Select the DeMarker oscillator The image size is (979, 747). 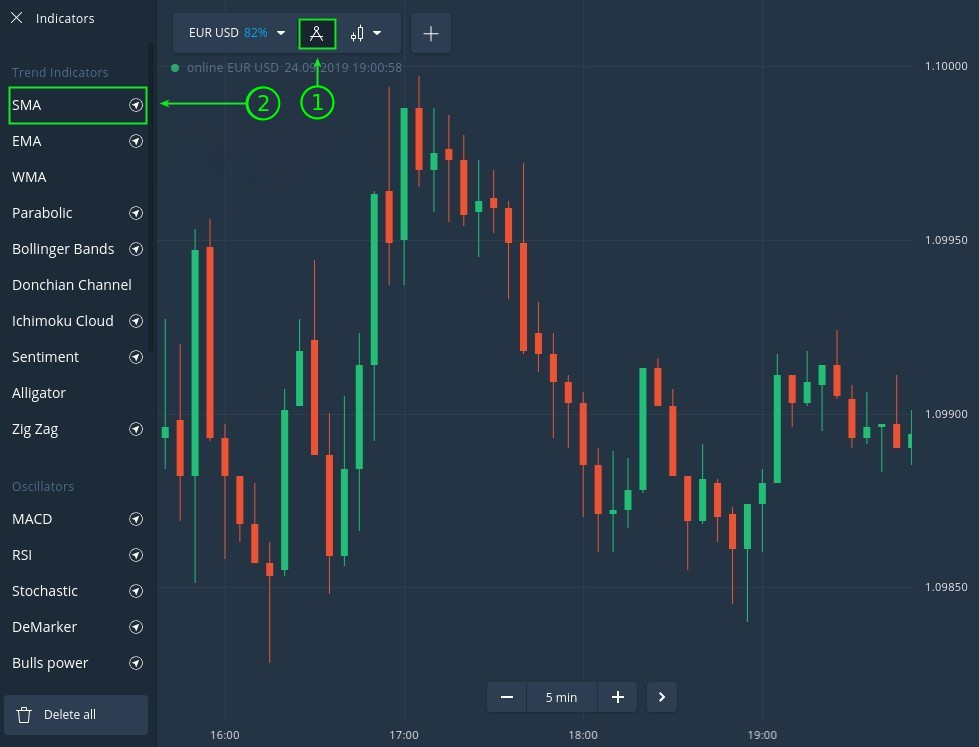pos(44,627)
